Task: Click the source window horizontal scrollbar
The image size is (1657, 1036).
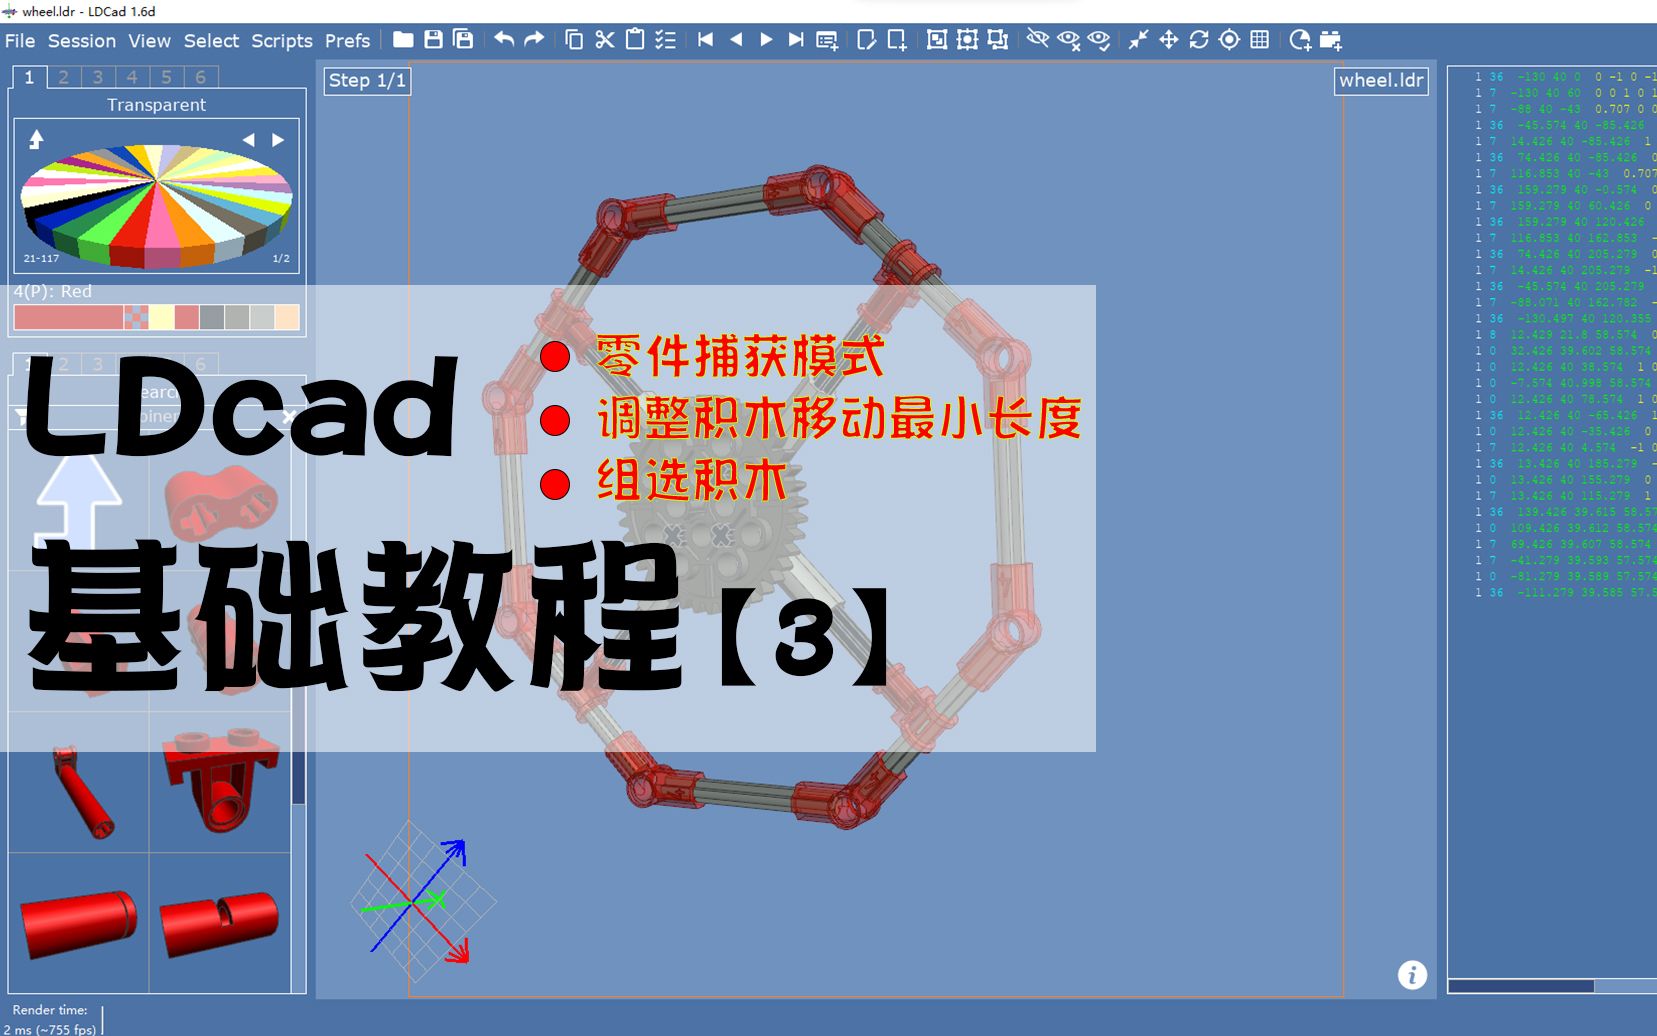Action: coord(1521,986)
